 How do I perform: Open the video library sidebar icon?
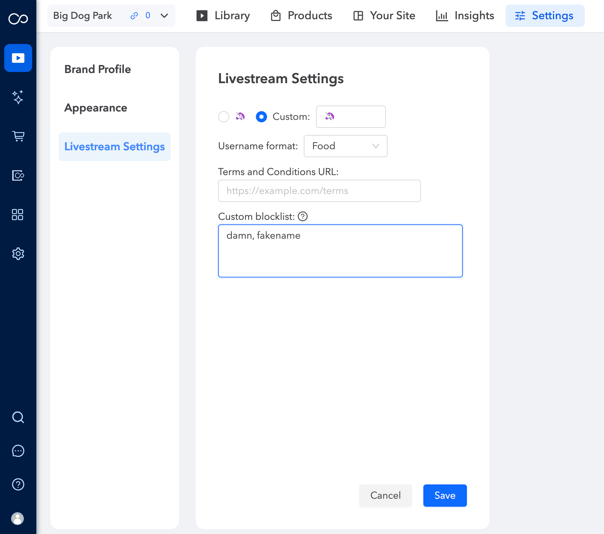(x=18, y=58)
